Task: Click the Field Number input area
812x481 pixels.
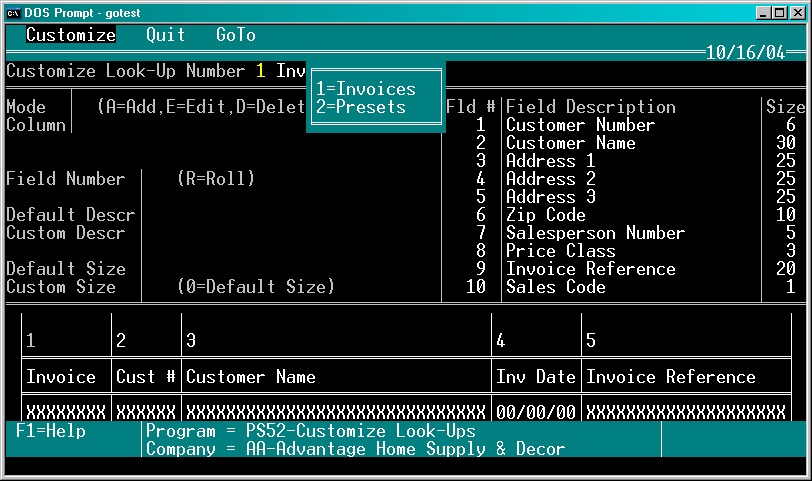Action: 159,179
